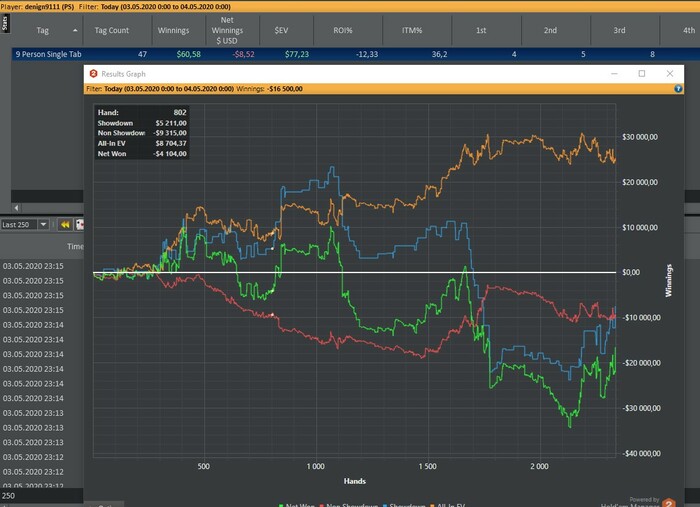Click the tag count cell 47
The height and width of the screenshot is (507, 700).
tap(142, 54)
